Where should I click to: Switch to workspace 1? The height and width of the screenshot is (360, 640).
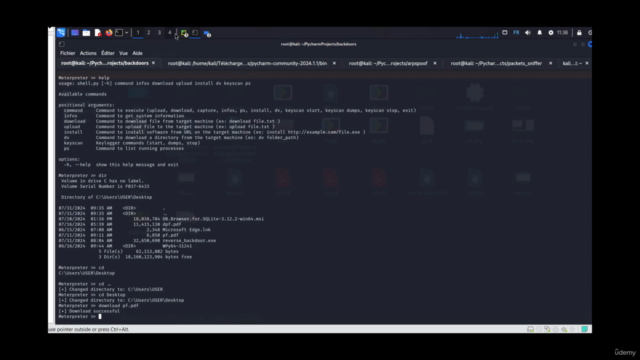(138, 33)
